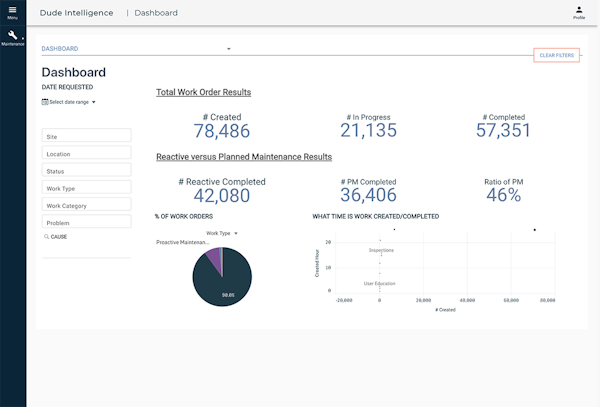600x407 pixels.
Task: Open the Select date range dropdown
Action: pyautogui.click(x=71, y=102)
